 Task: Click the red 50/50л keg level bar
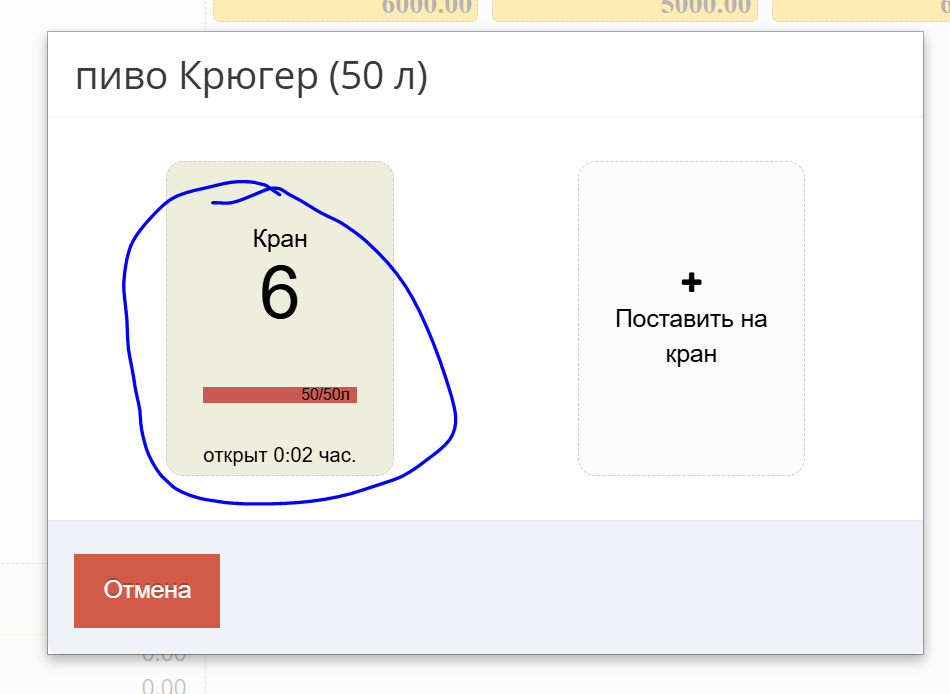tap(280, 395)
